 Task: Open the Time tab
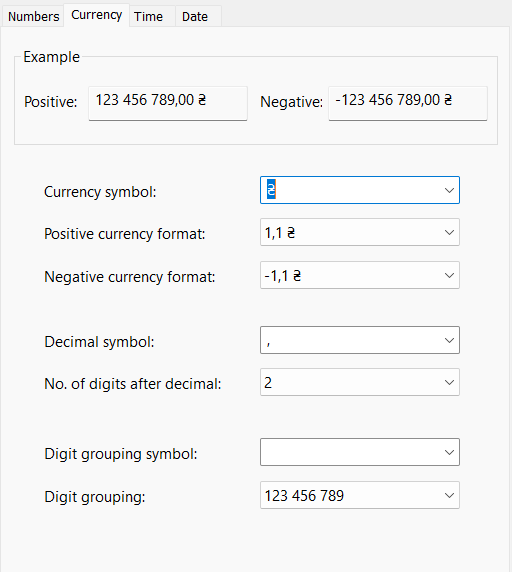click(x=148, y=16)
